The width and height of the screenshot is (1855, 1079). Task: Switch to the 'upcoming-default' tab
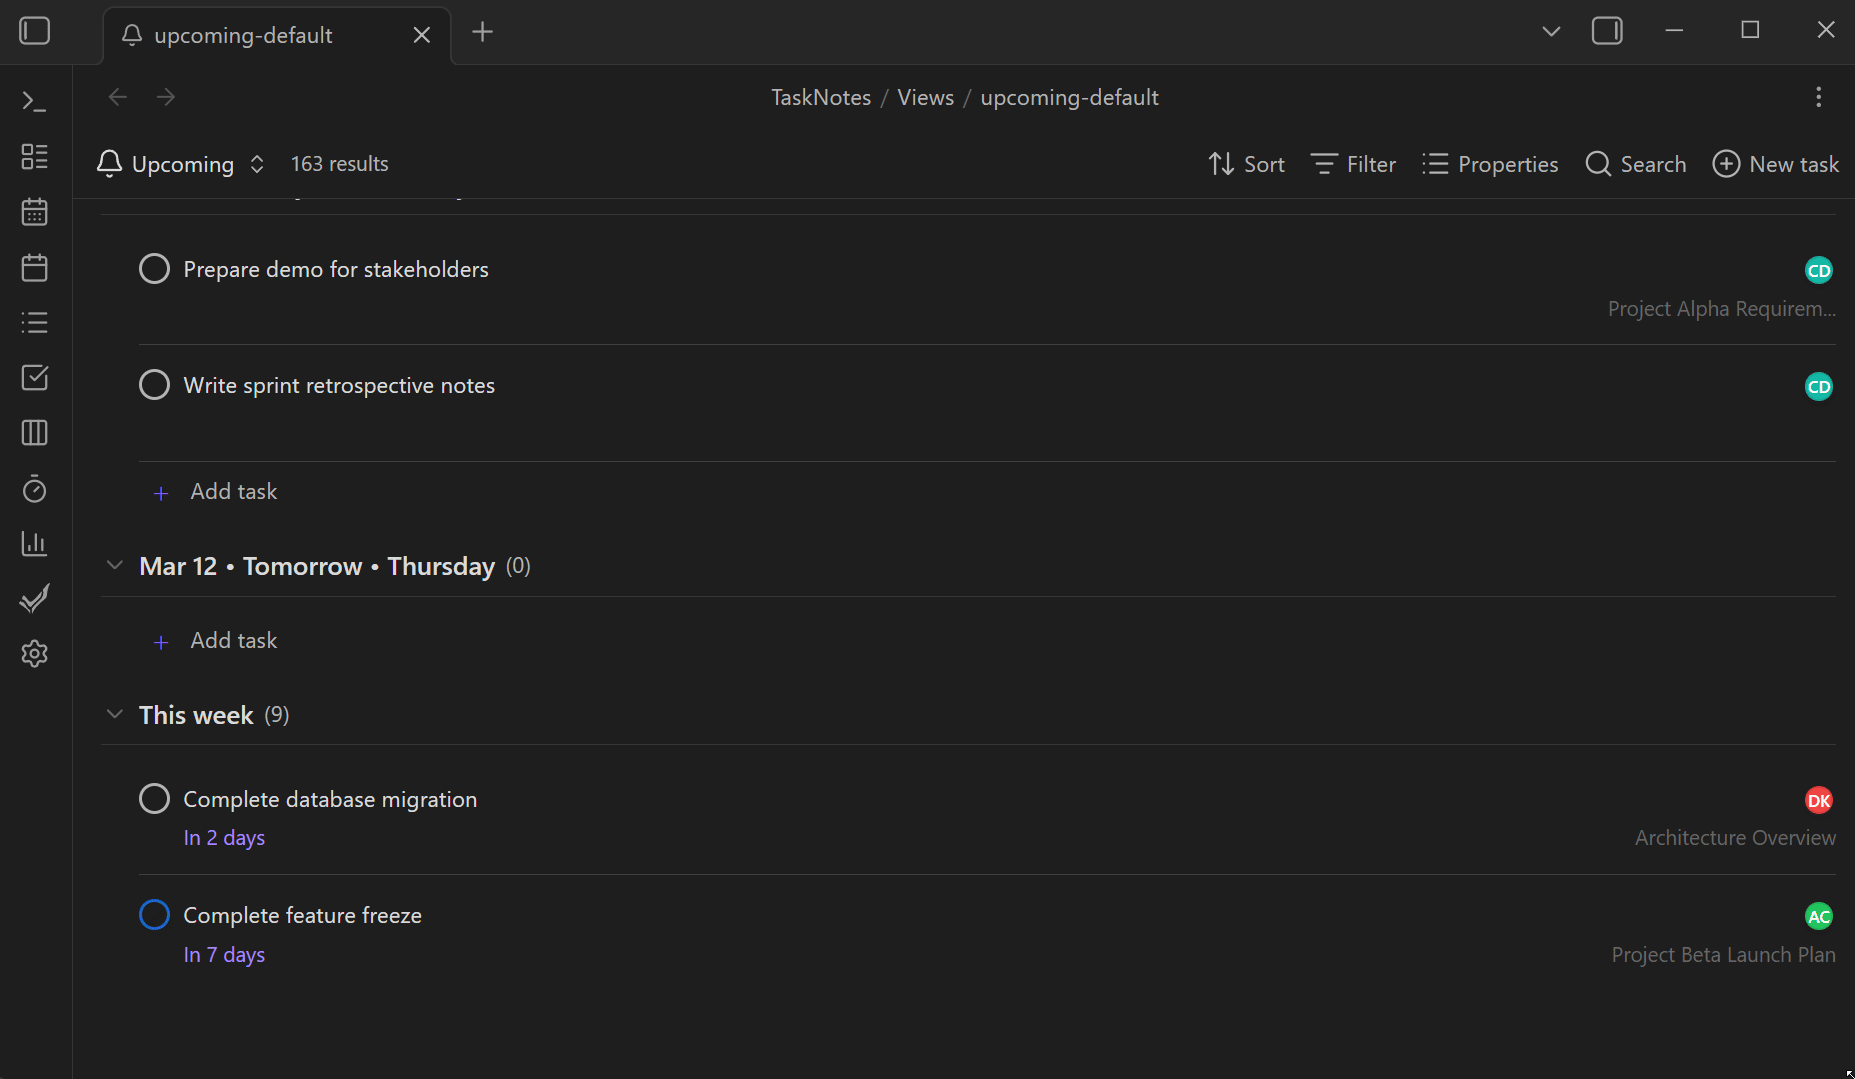pos(243,34)
